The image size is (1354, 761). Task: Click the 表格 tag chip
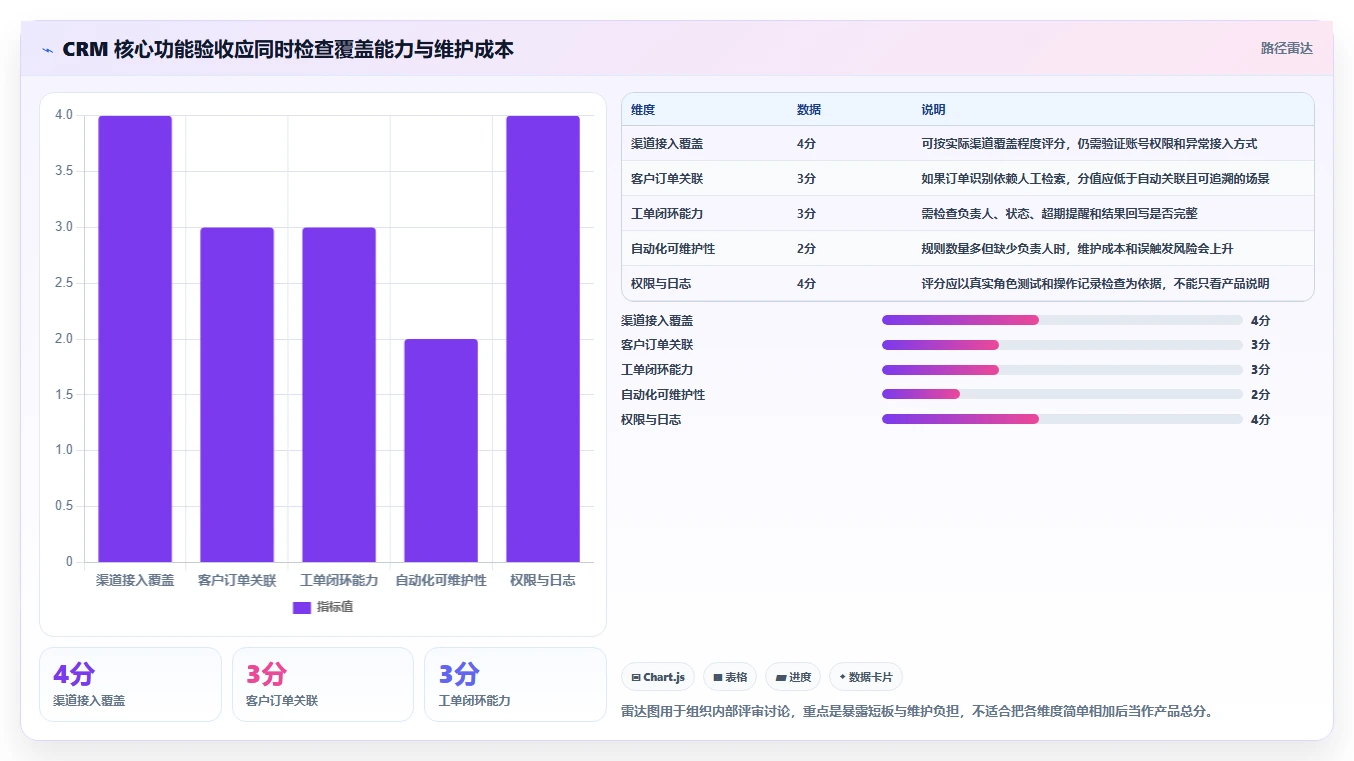tap(730, 677)
